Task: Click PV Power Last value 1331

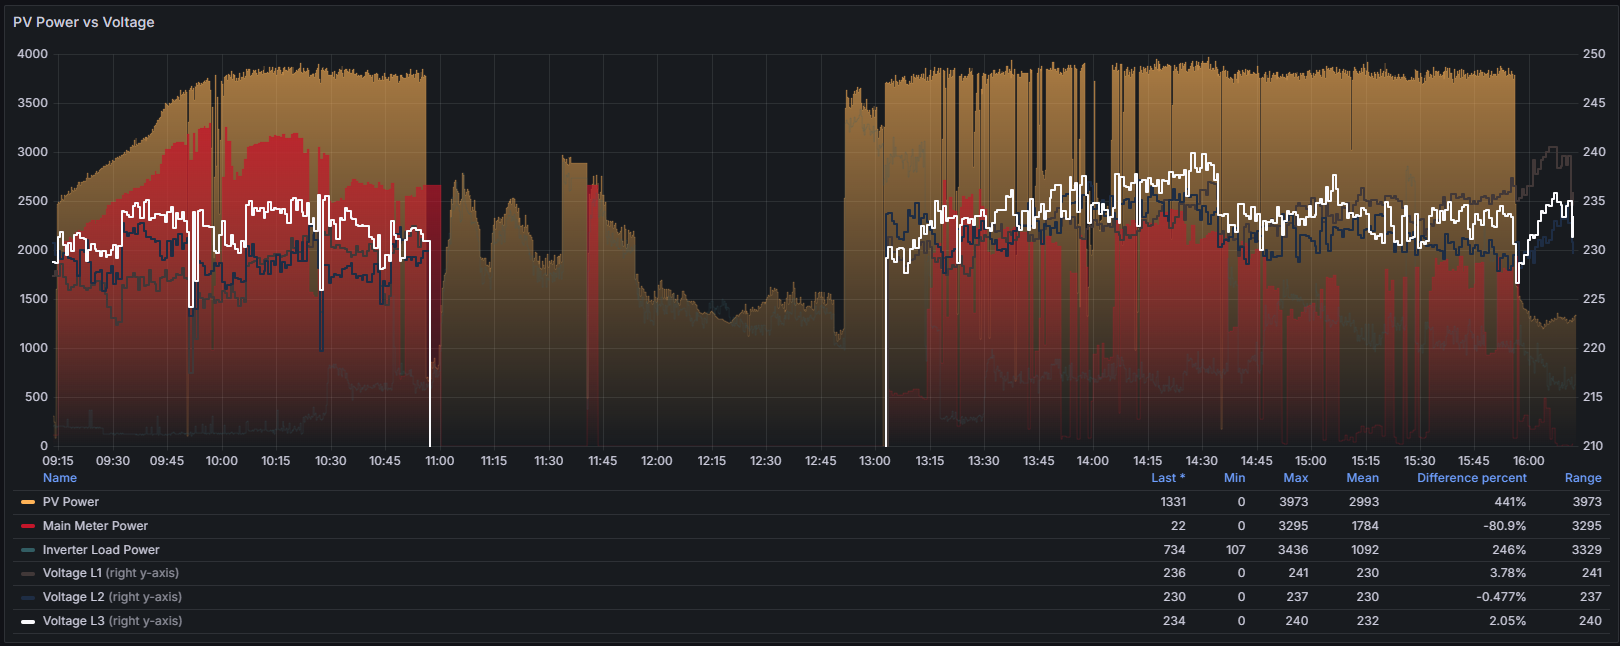Action: click(1173, 502)
